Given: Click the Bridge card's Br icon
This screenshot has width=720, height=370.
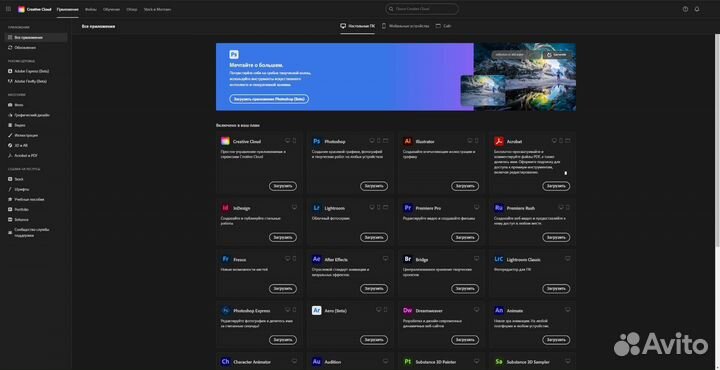Looking at the screenshot, I should [x=407, y=259].
